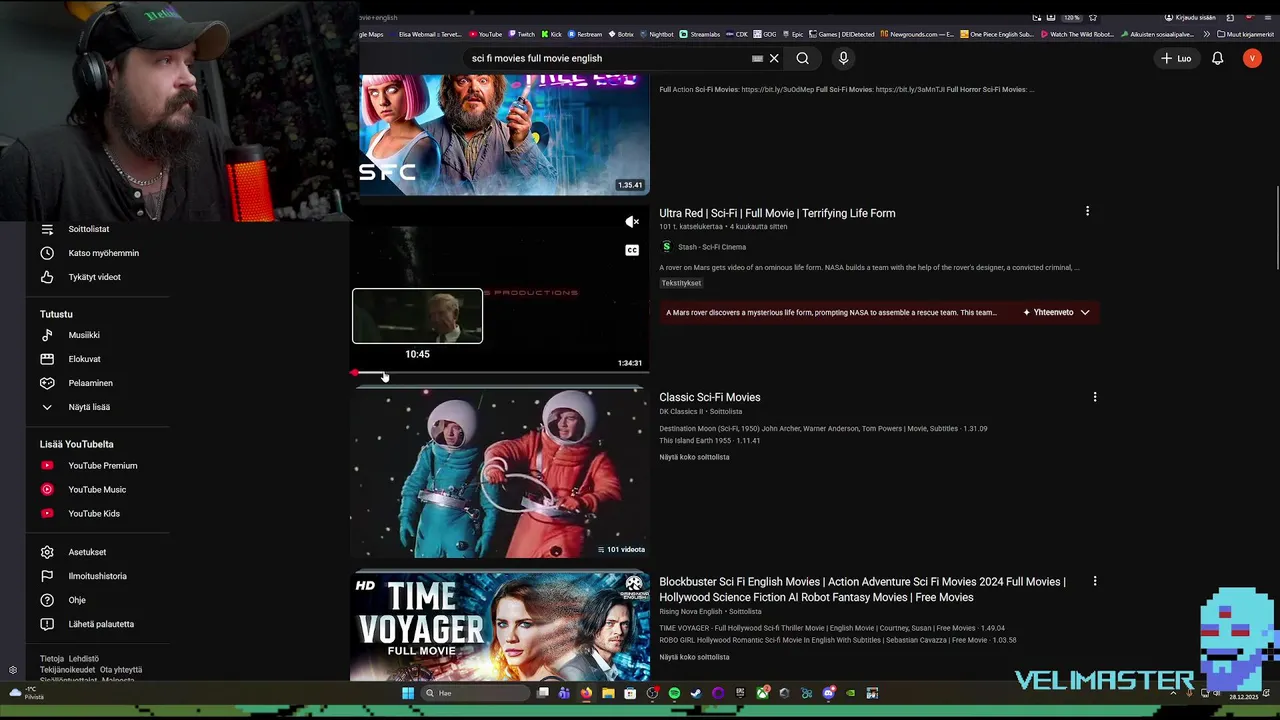Open more options for Blockbuster Sci Fi playlist
The image size is (1280, 720).
coord(1095,581)
